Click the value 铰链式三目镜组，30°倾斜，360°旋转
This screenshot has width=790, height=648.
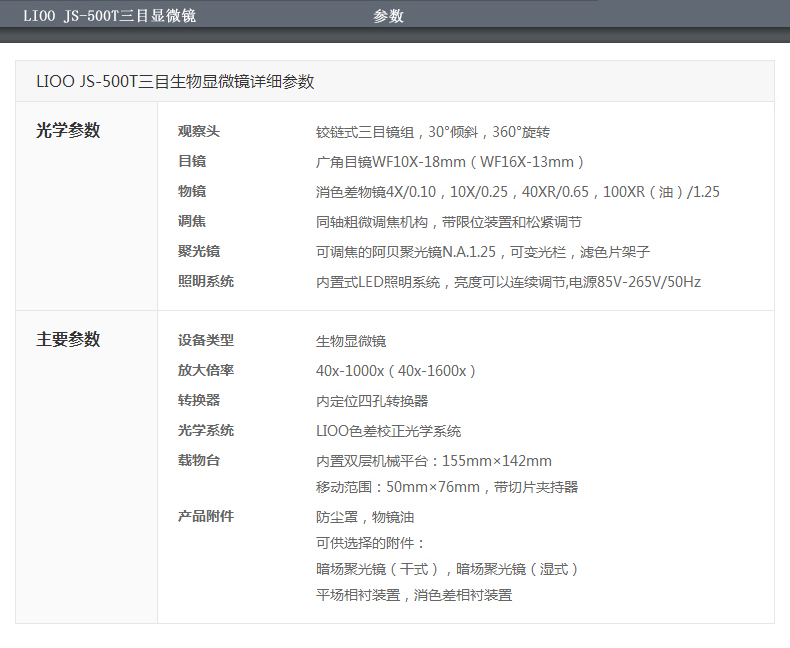point(433,132)
